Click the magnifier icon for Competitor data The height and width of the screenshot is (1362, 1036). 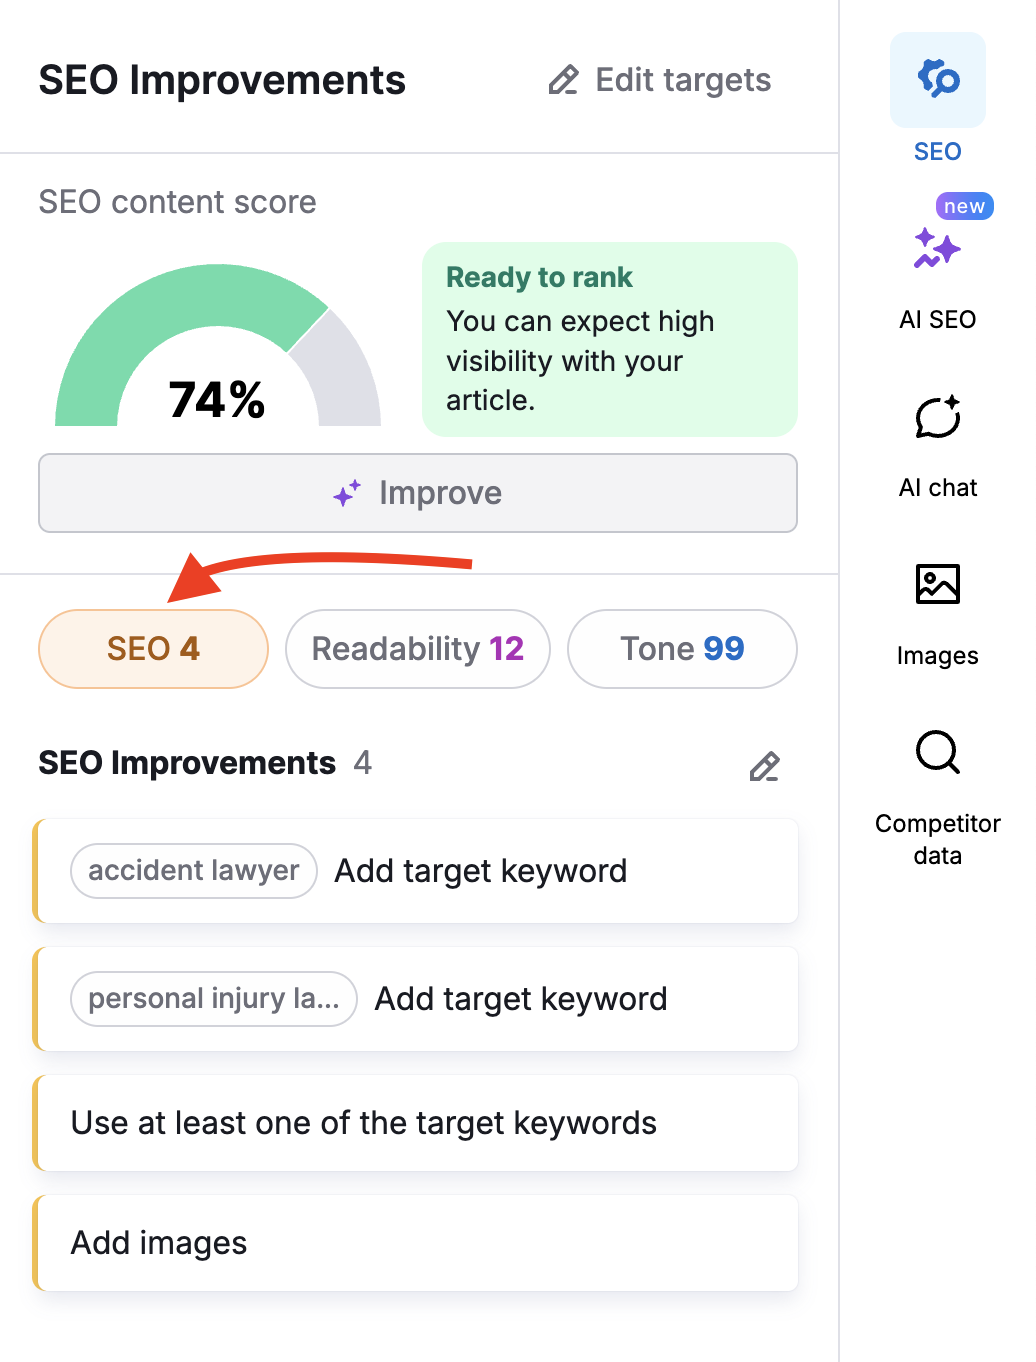click(x=937, y=754)
